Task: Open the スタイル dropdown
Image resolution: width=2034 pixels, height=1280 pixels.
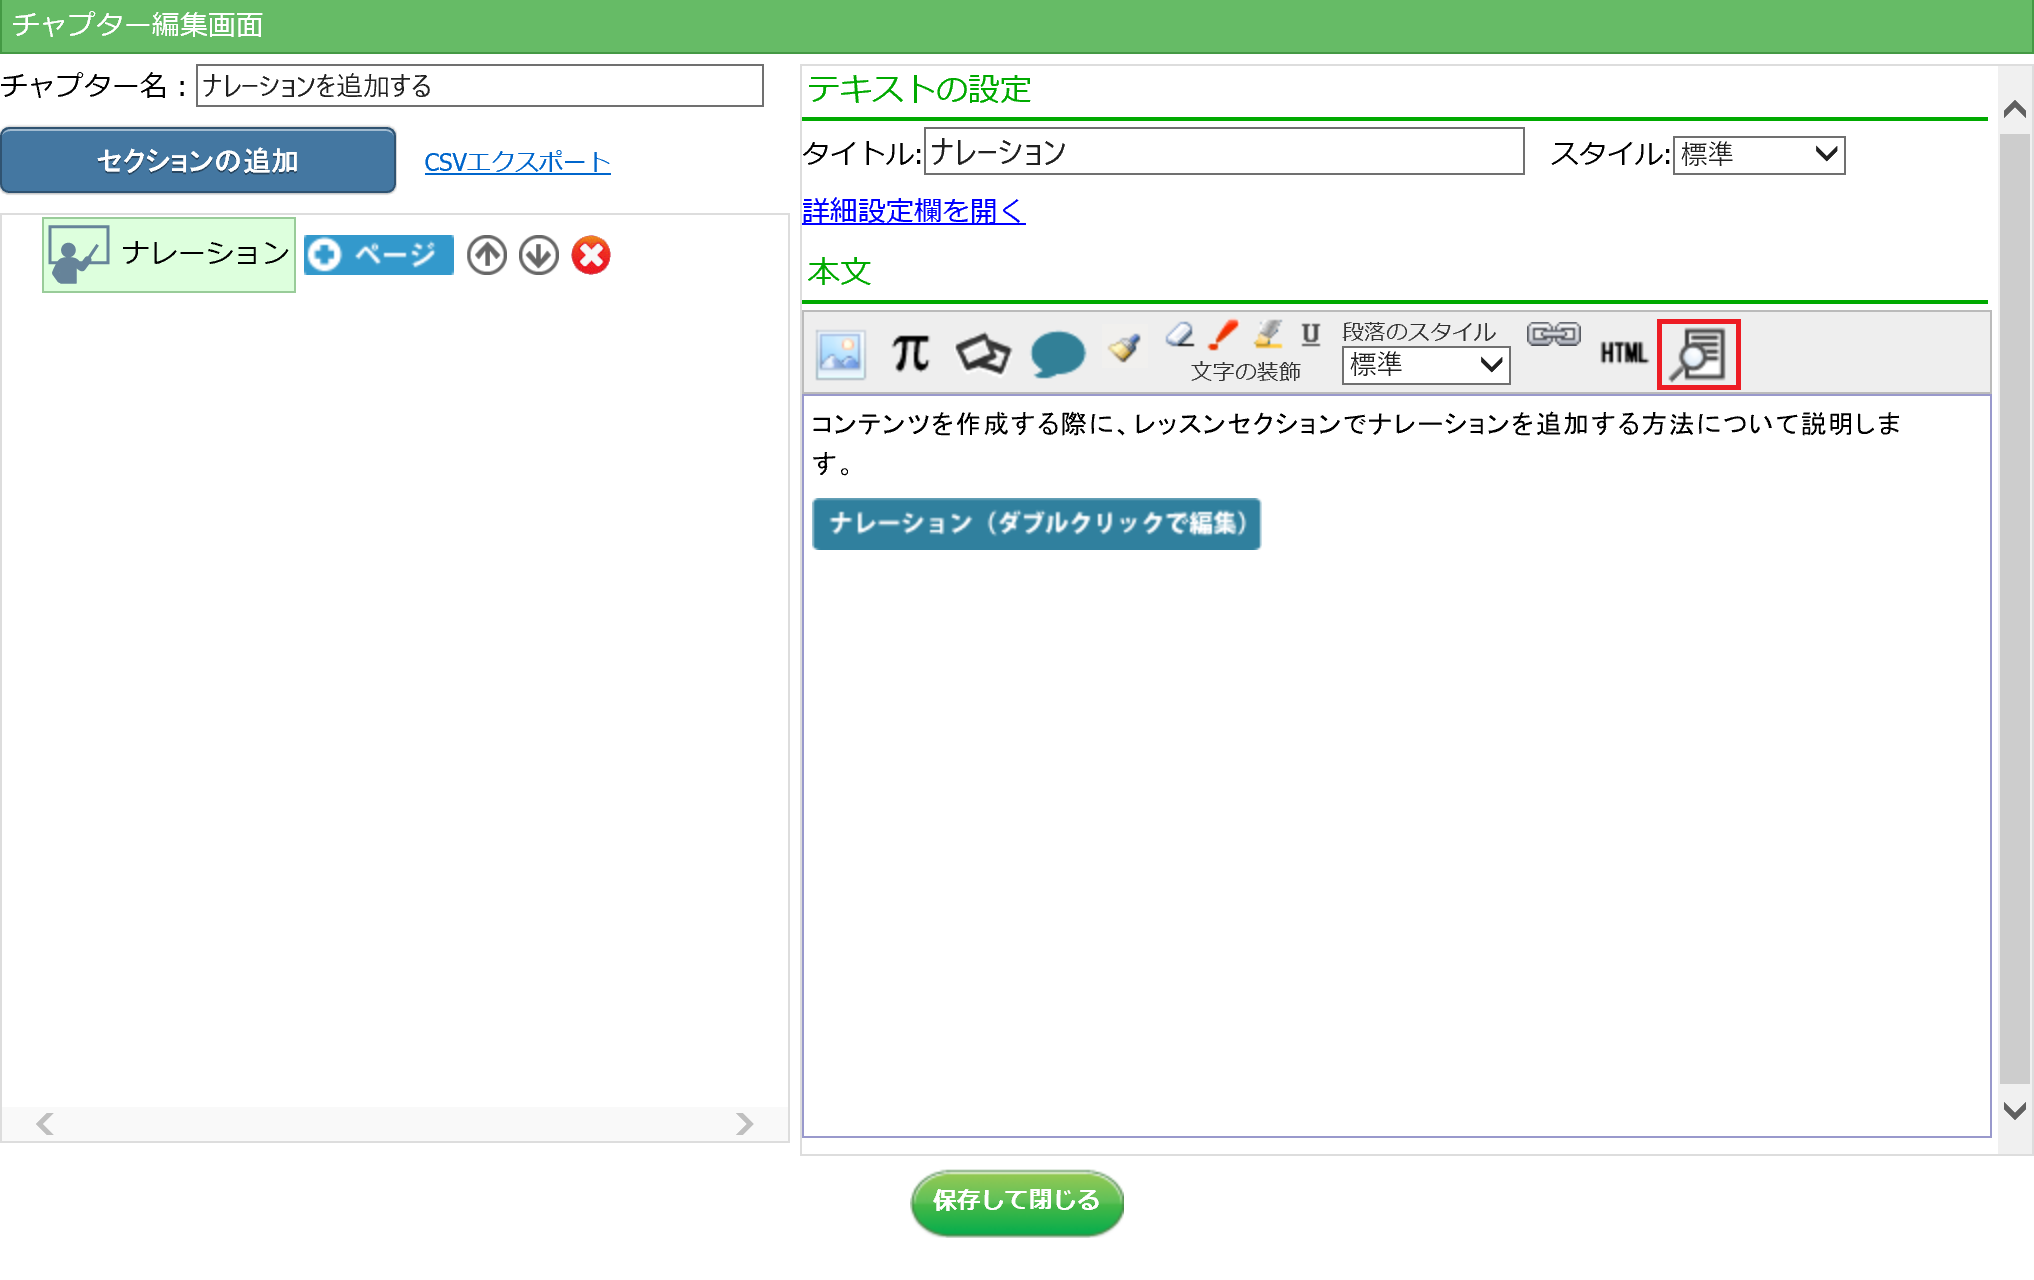Action: 1758,155
